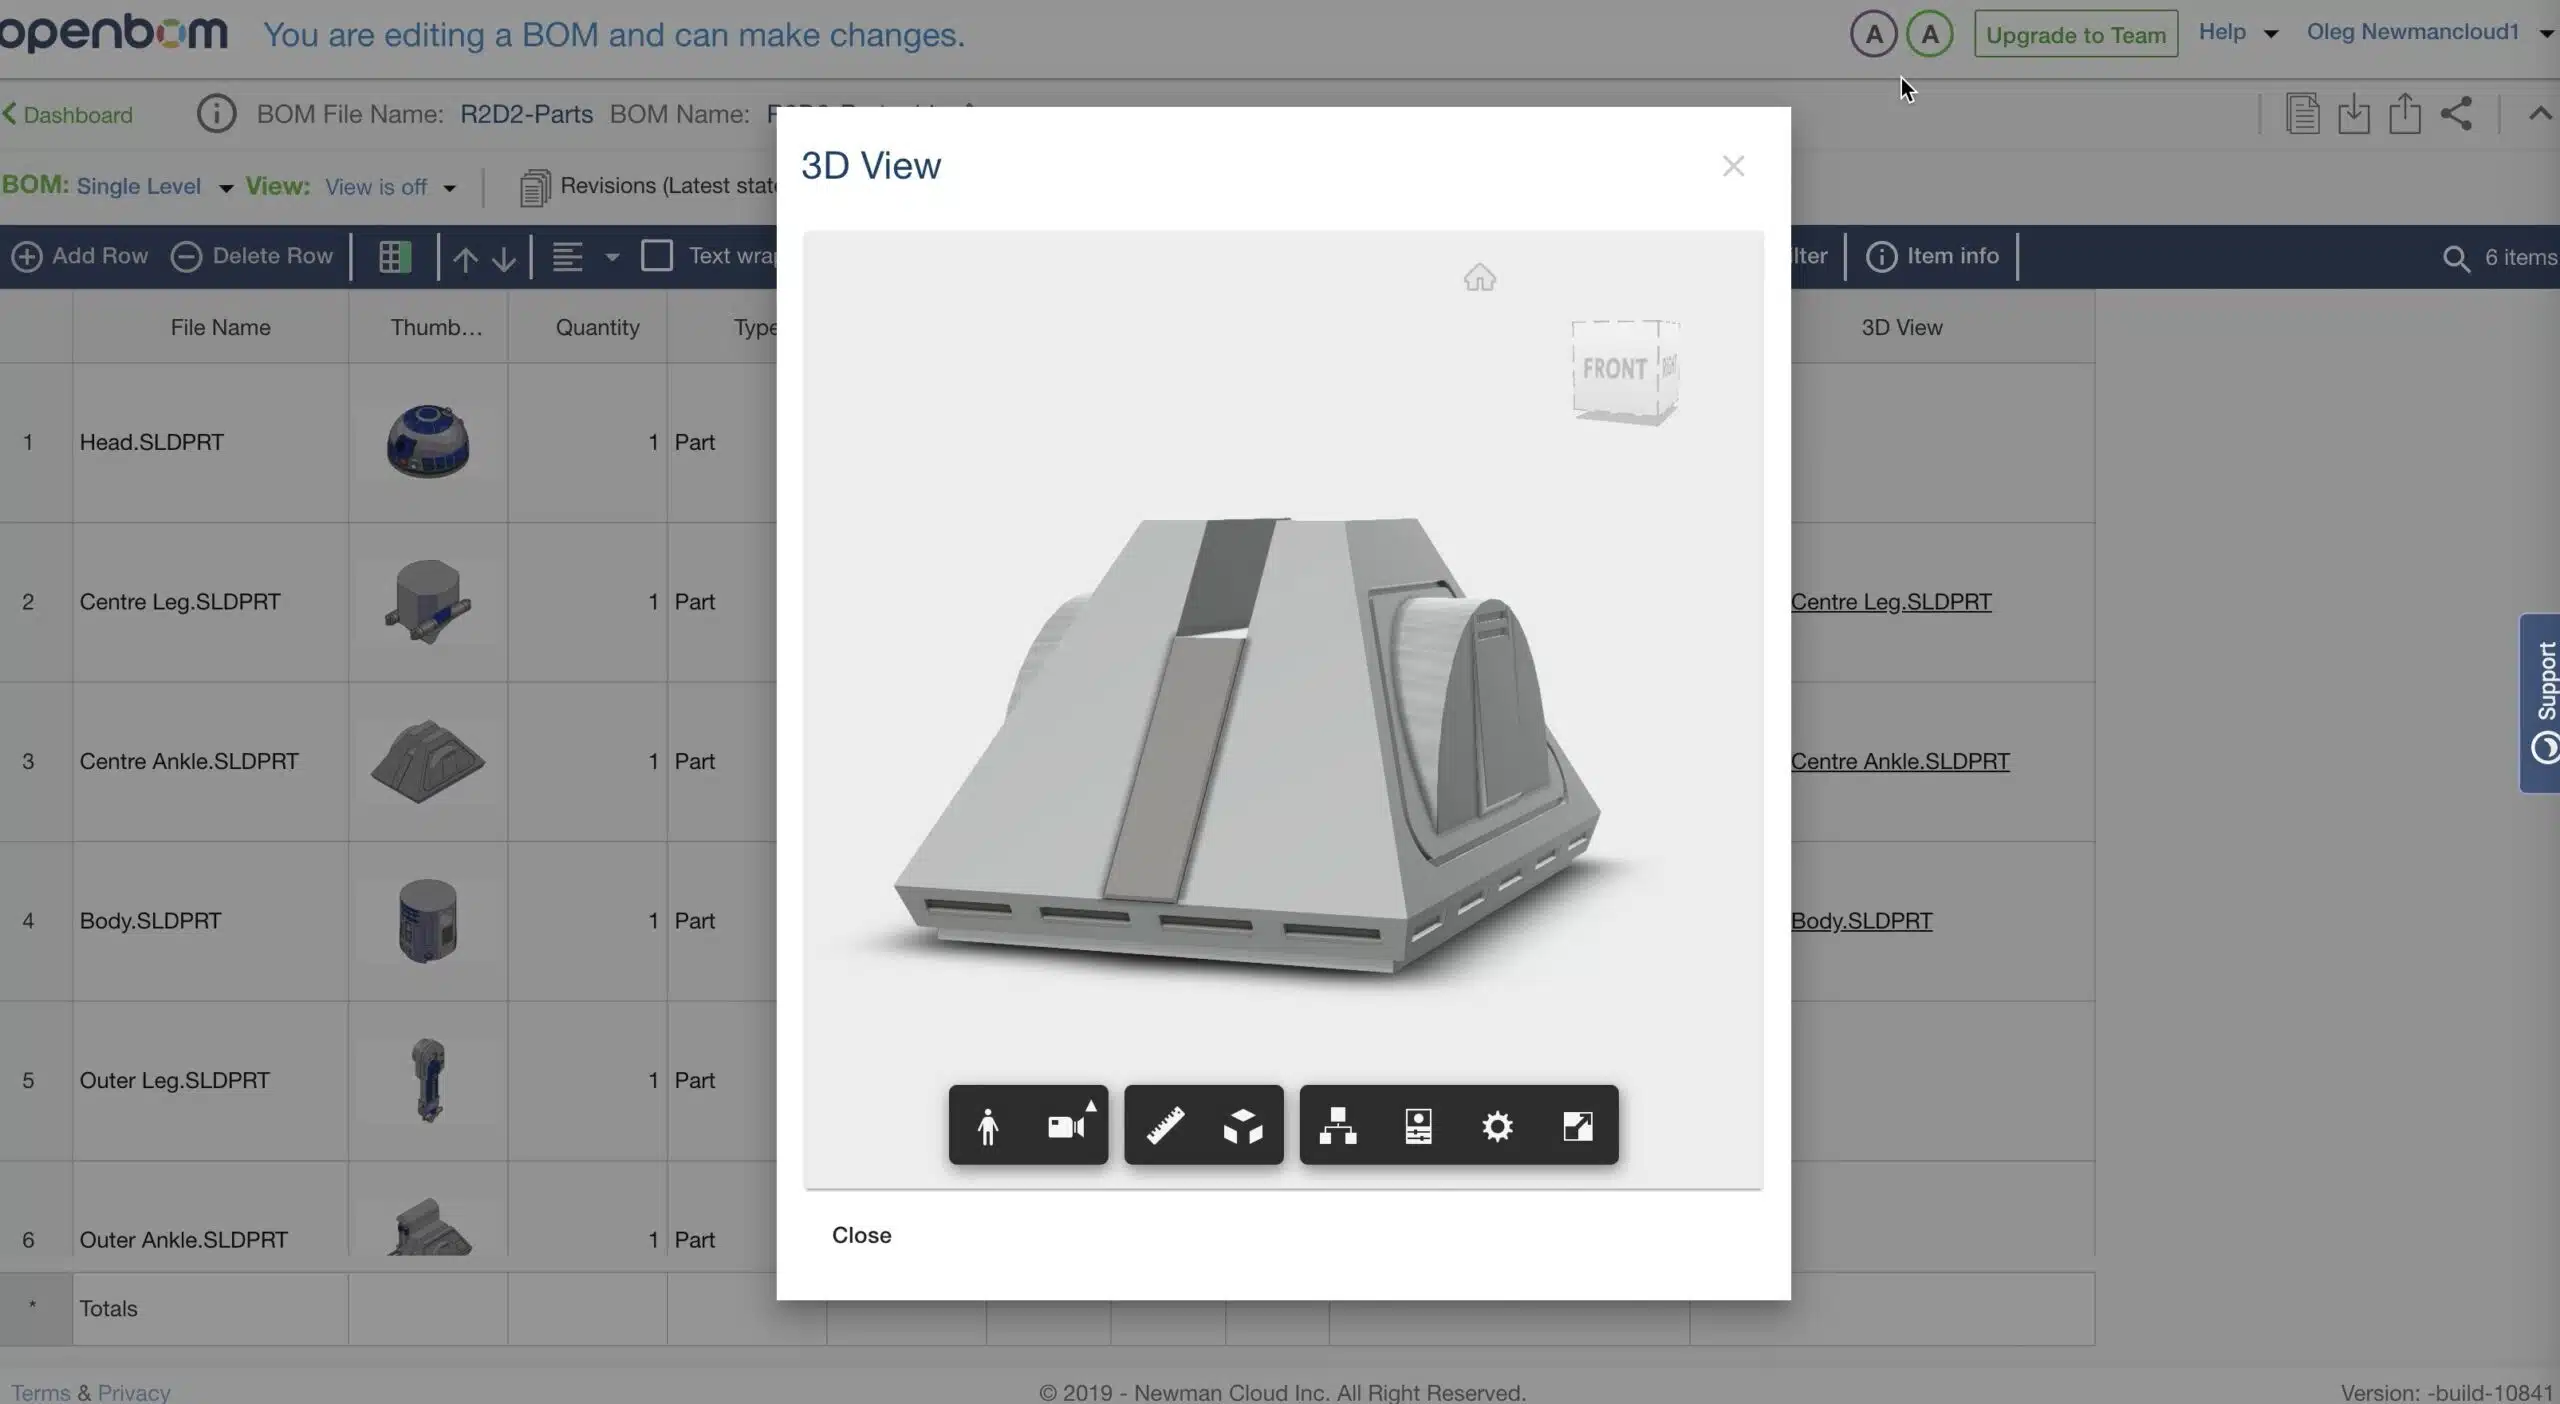
Task: Open Centre Ankle.SLDPRT 3D view link
Action: [1900, 761]
